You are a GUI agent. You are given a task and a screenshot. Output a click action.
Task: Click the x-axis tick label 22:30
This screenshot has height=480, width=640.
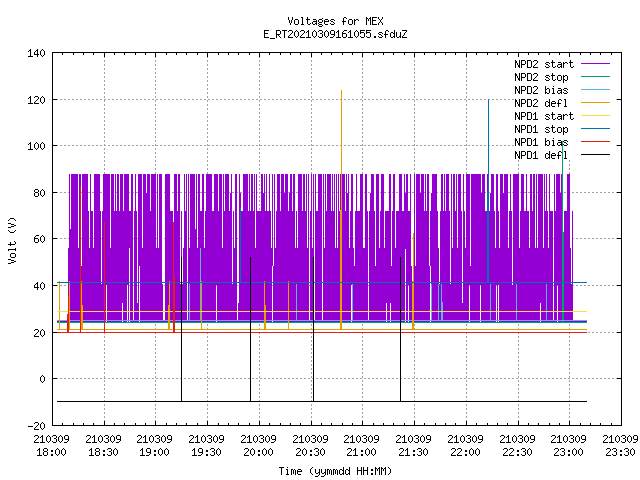517,452
